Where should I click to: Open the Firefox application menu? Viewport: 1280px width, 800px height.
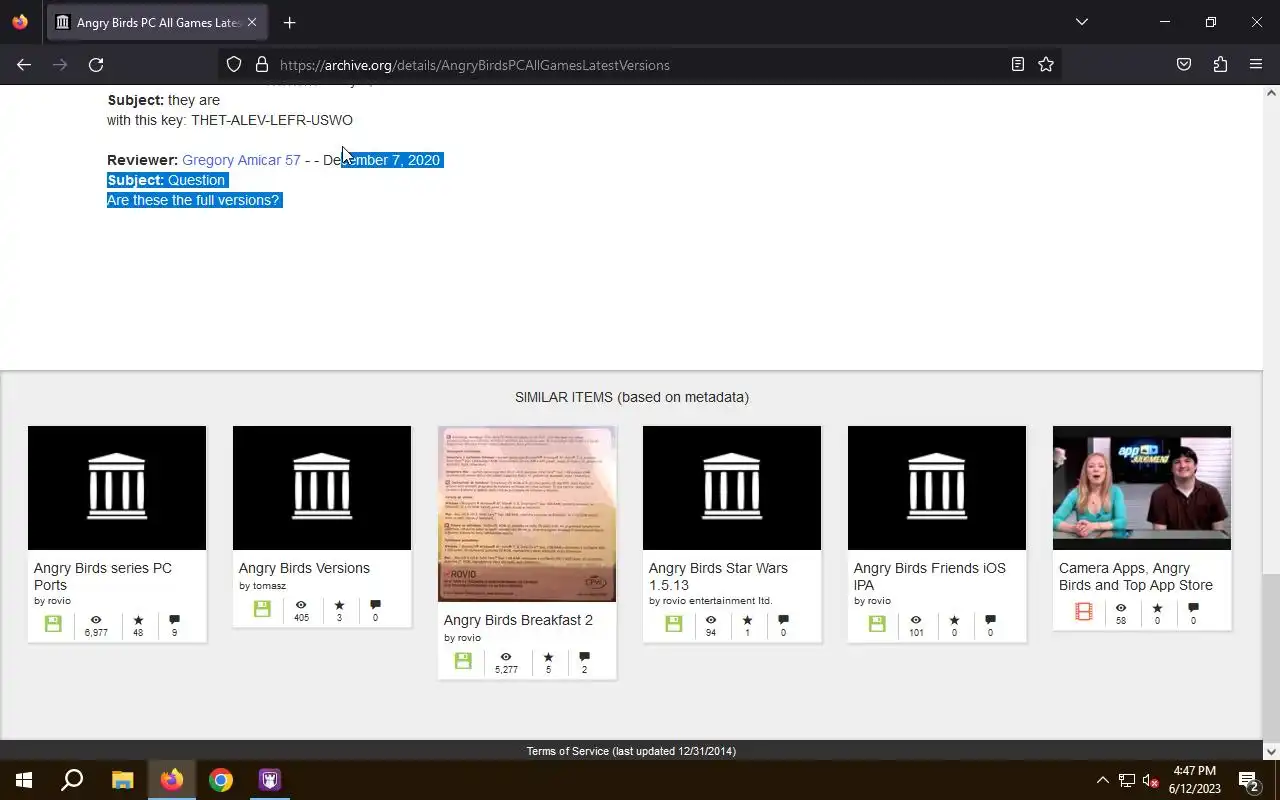1256,65
